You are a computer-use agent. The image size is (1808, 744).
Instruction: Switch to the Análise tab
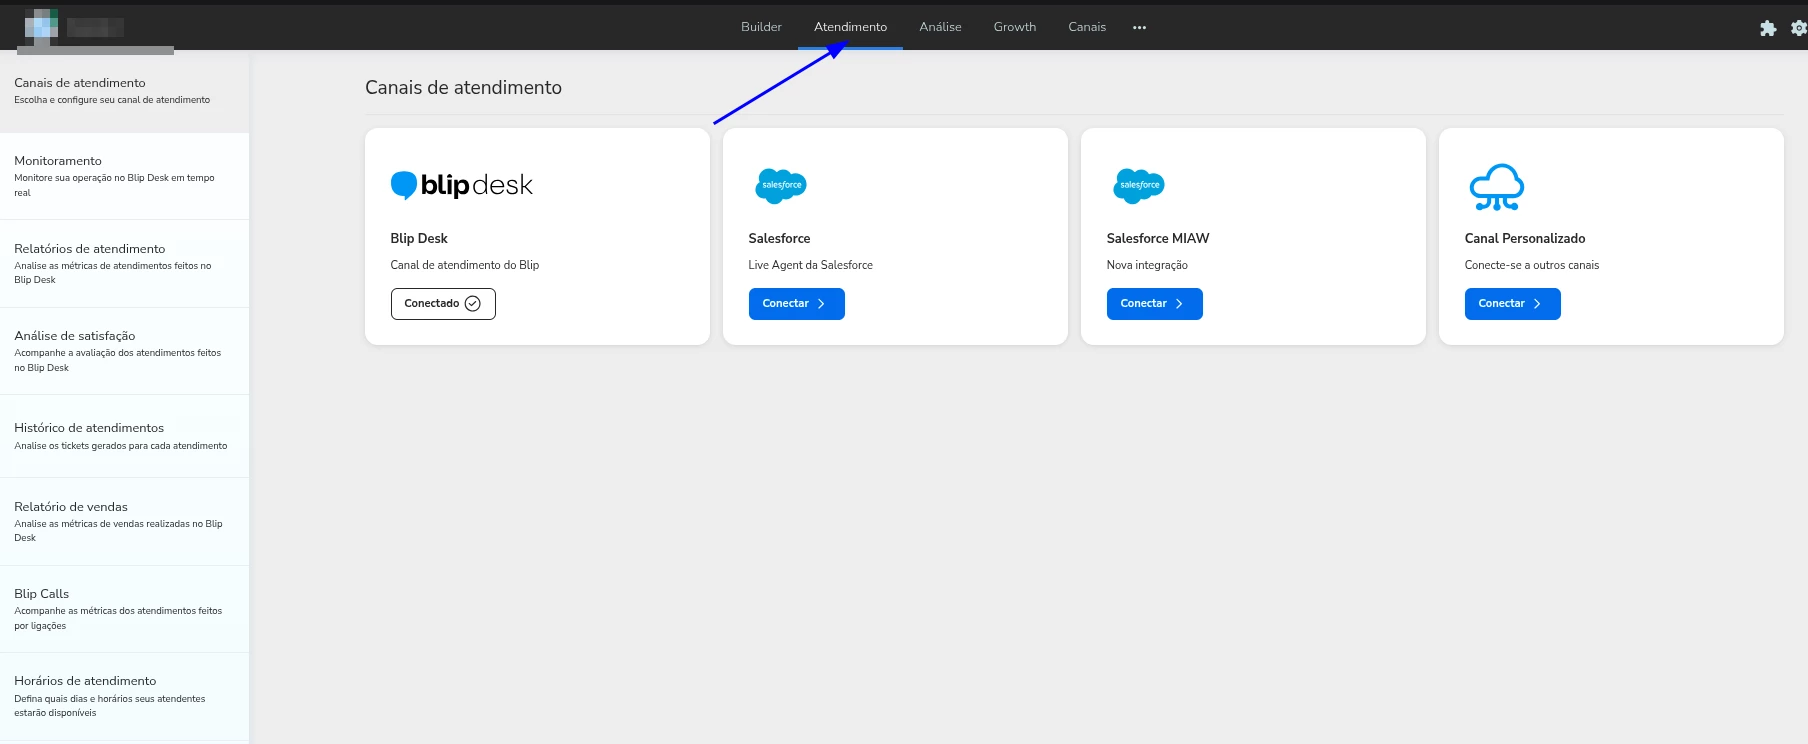pyautogui.click(x=940, y=27)
